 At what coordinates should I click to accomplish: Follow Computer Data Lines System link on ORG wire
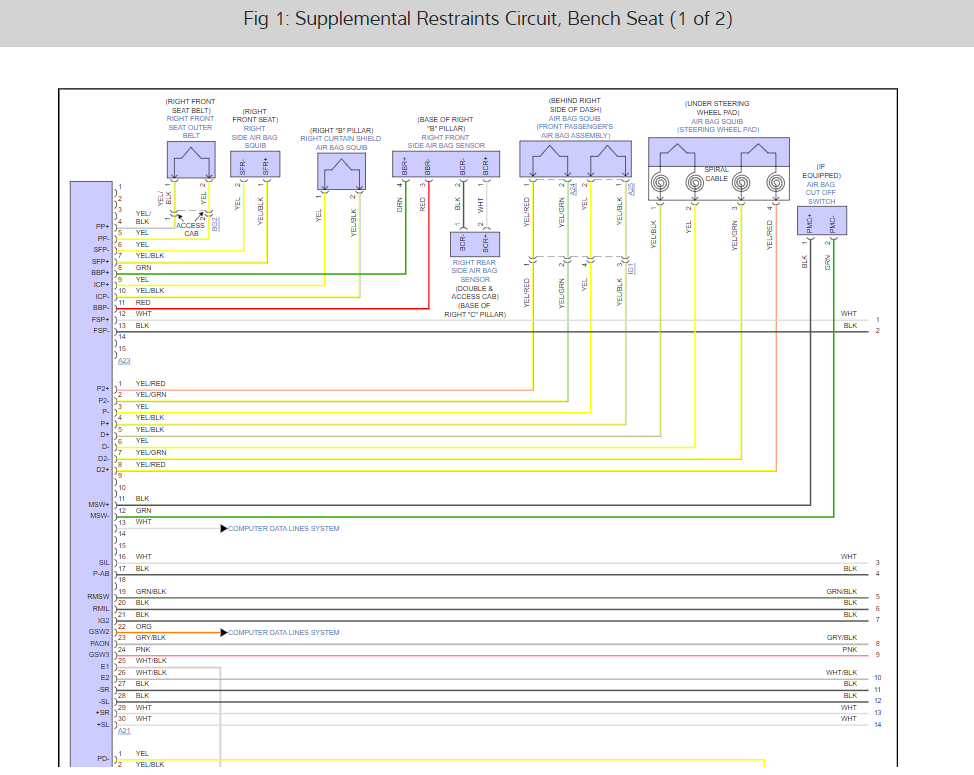283,633
